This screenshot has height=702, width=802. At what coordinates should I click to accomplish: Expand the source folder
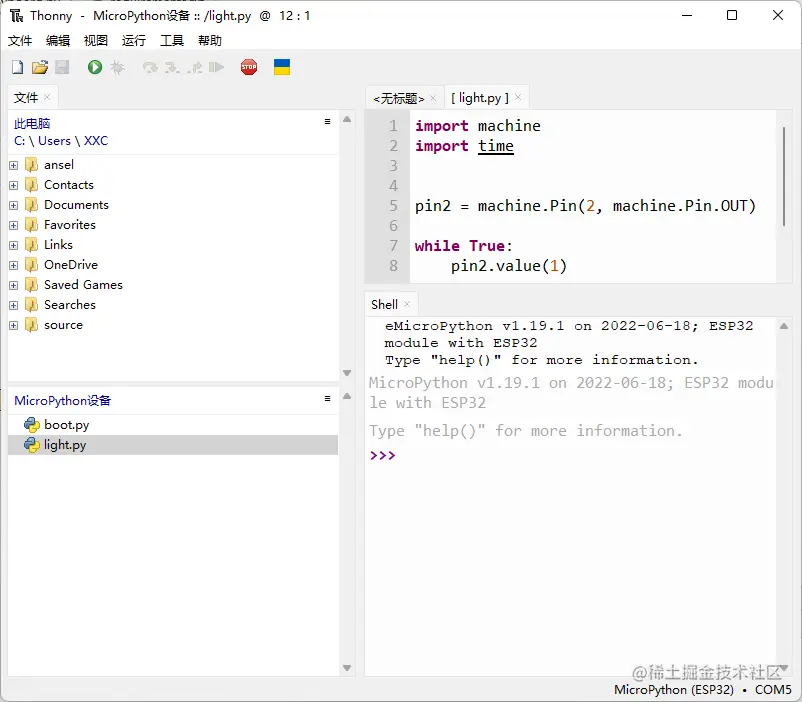click(x=14, y=325)
